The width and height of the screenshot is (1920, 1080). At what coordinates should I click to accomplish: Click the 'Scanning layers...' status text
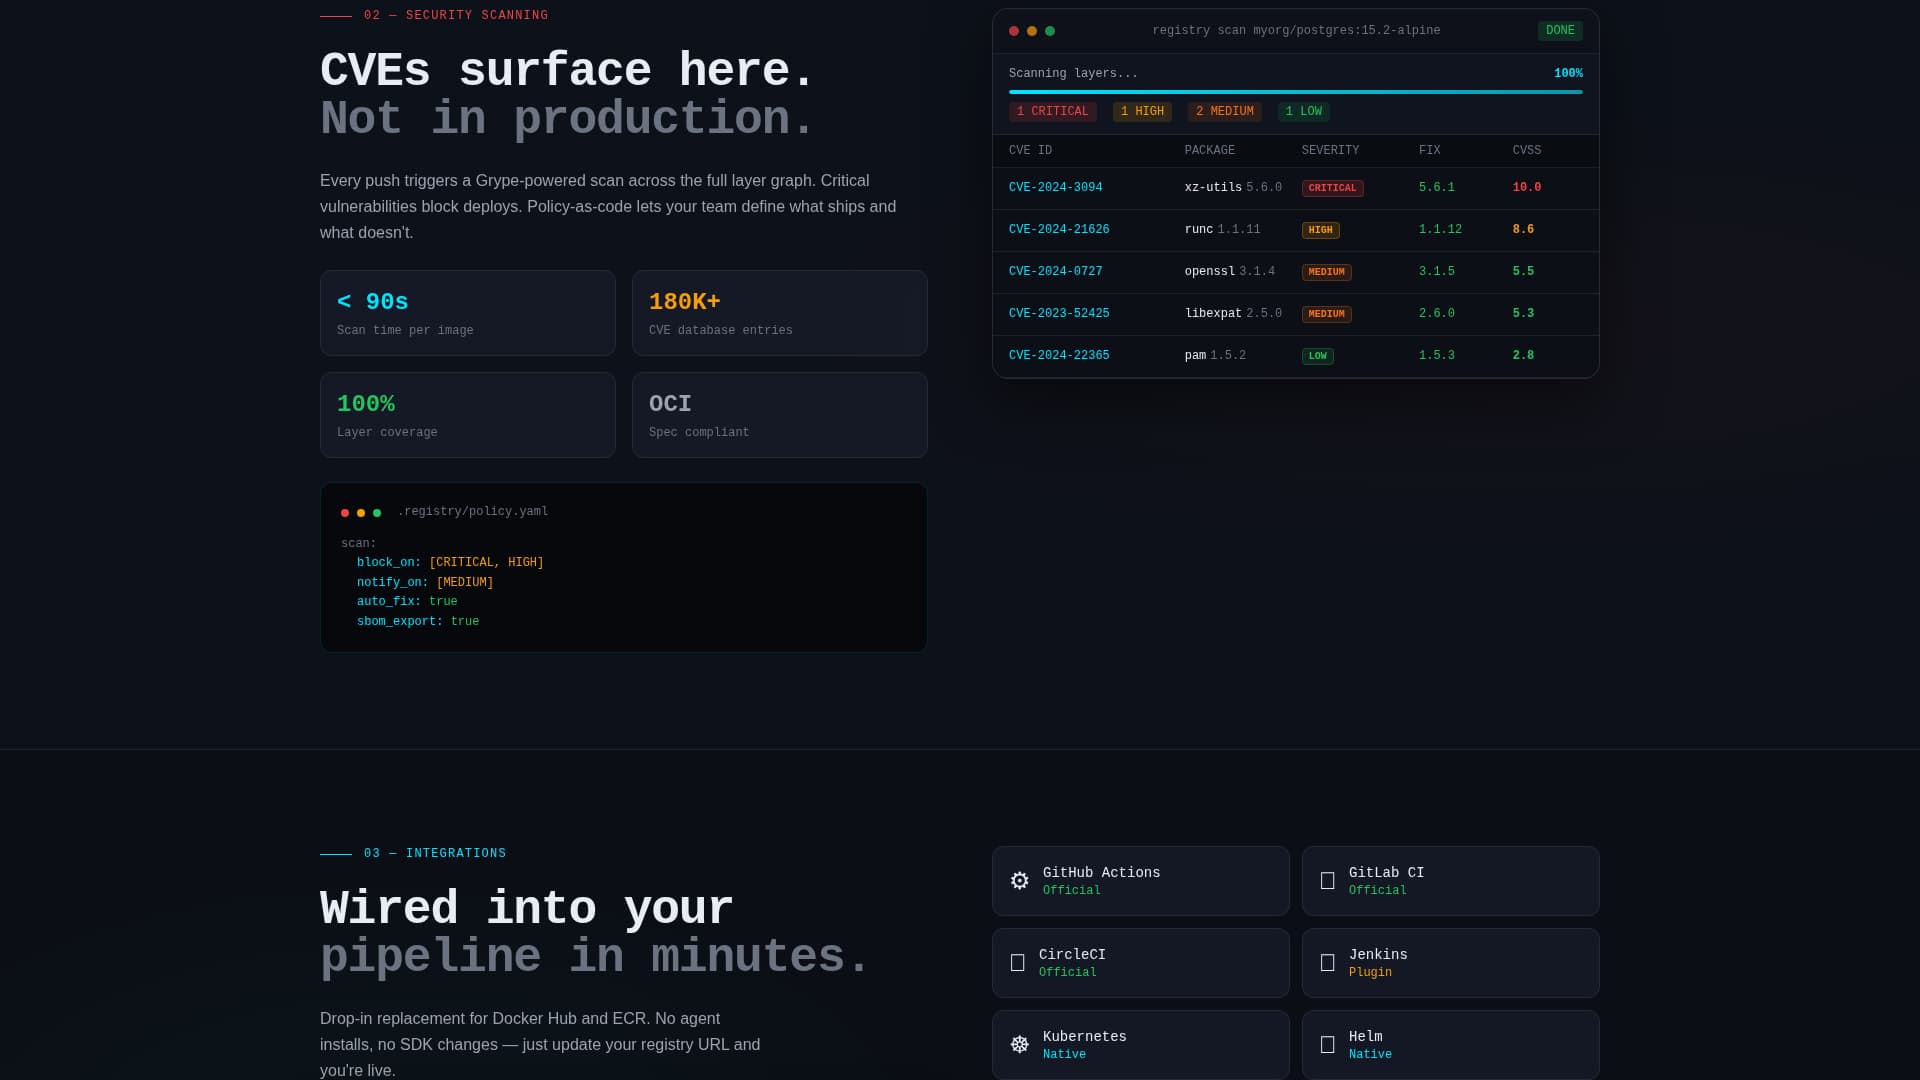pyautogui.click(x=1073, y=74)
